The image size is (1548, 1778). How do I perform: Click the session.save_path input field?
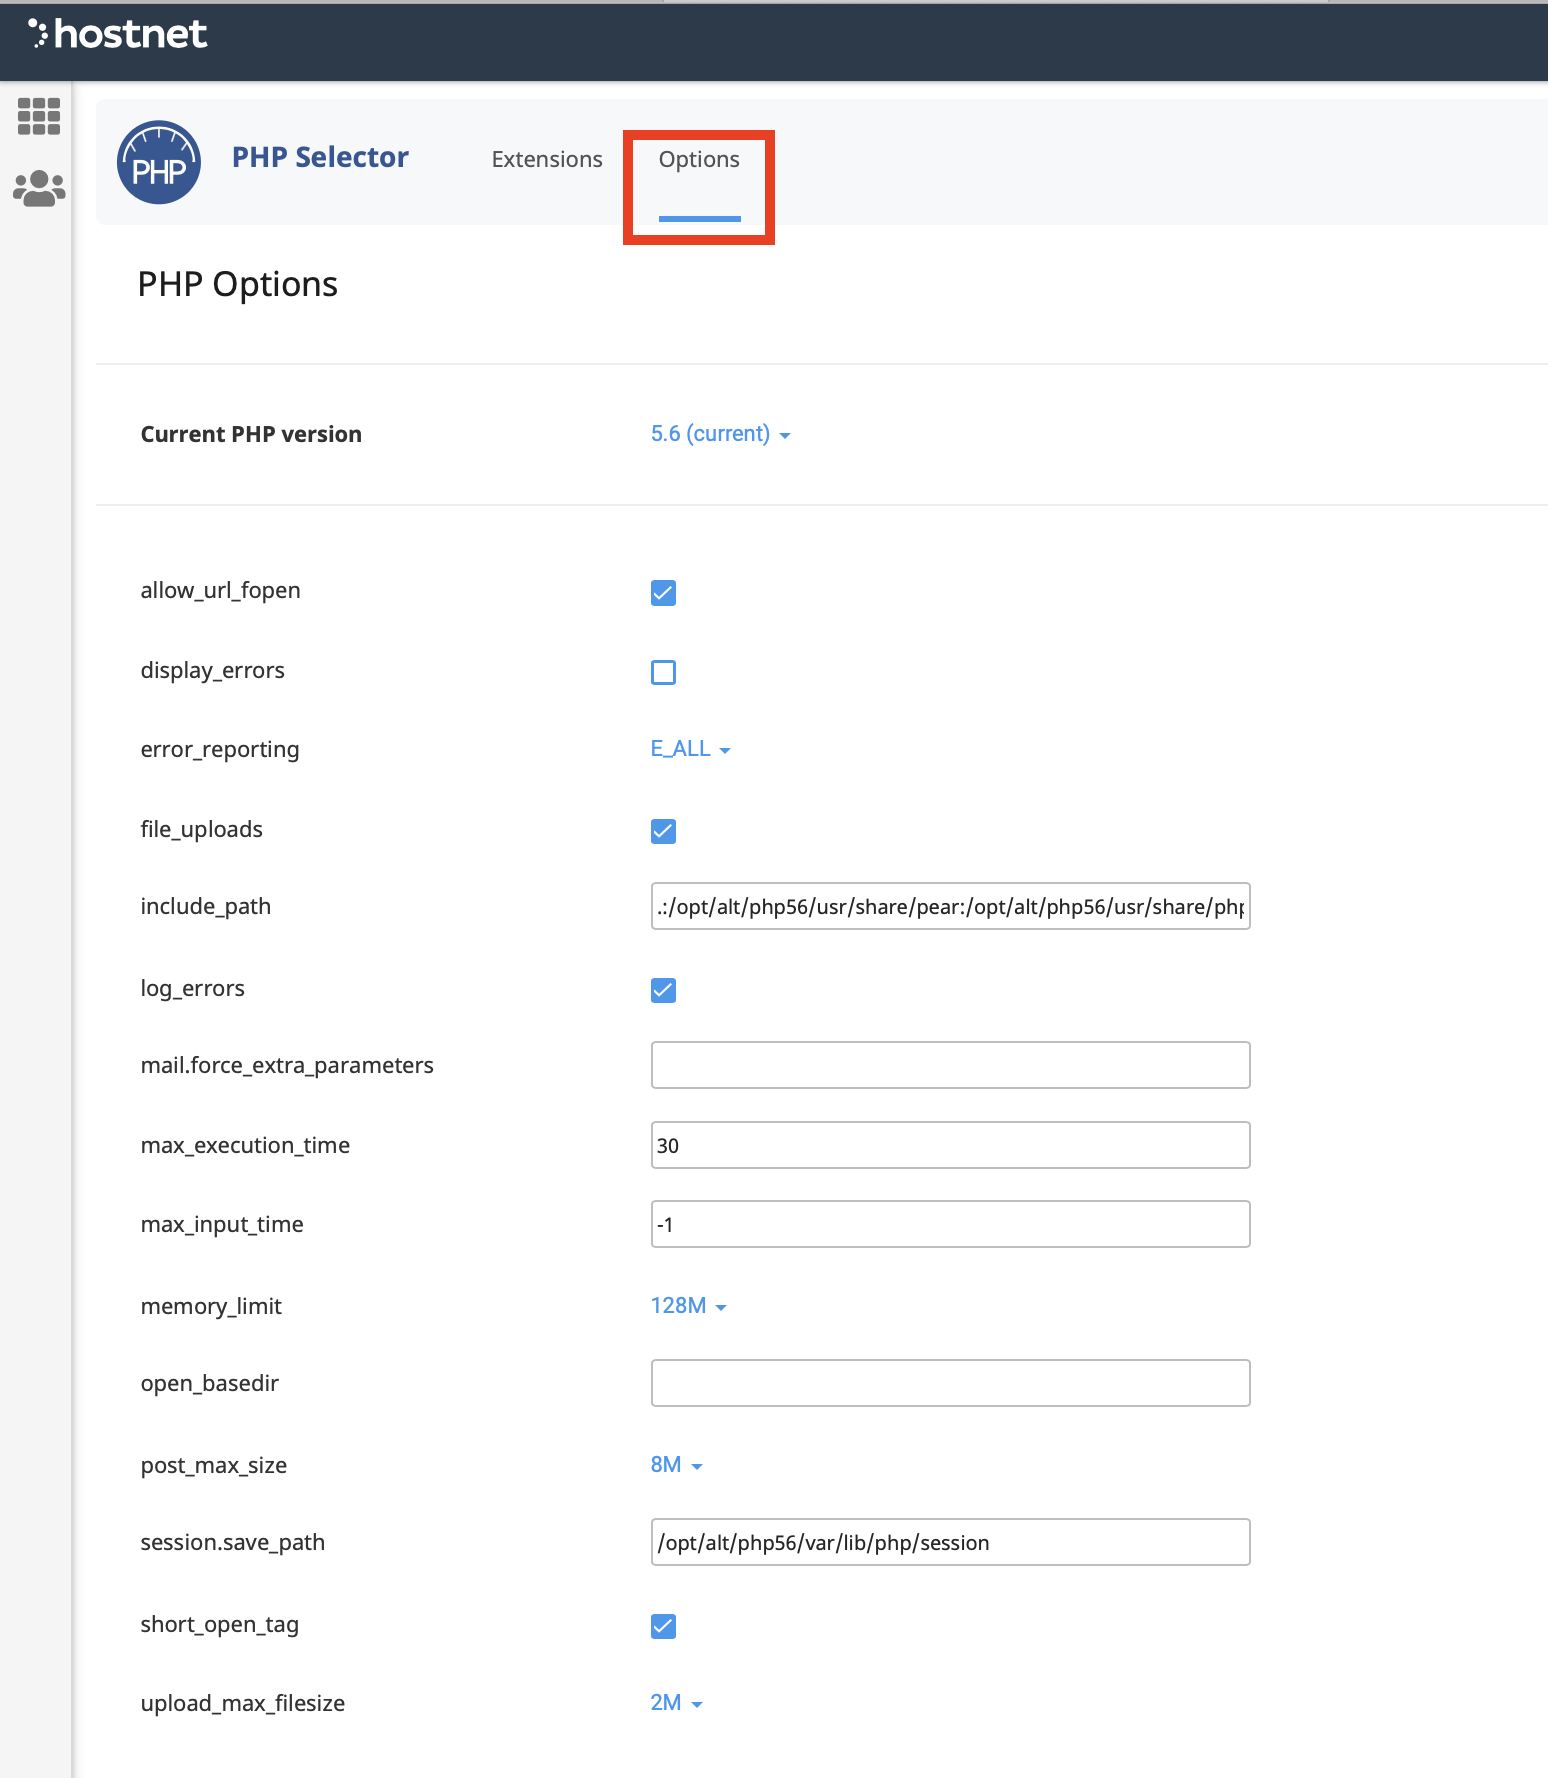click(950, 1542)
